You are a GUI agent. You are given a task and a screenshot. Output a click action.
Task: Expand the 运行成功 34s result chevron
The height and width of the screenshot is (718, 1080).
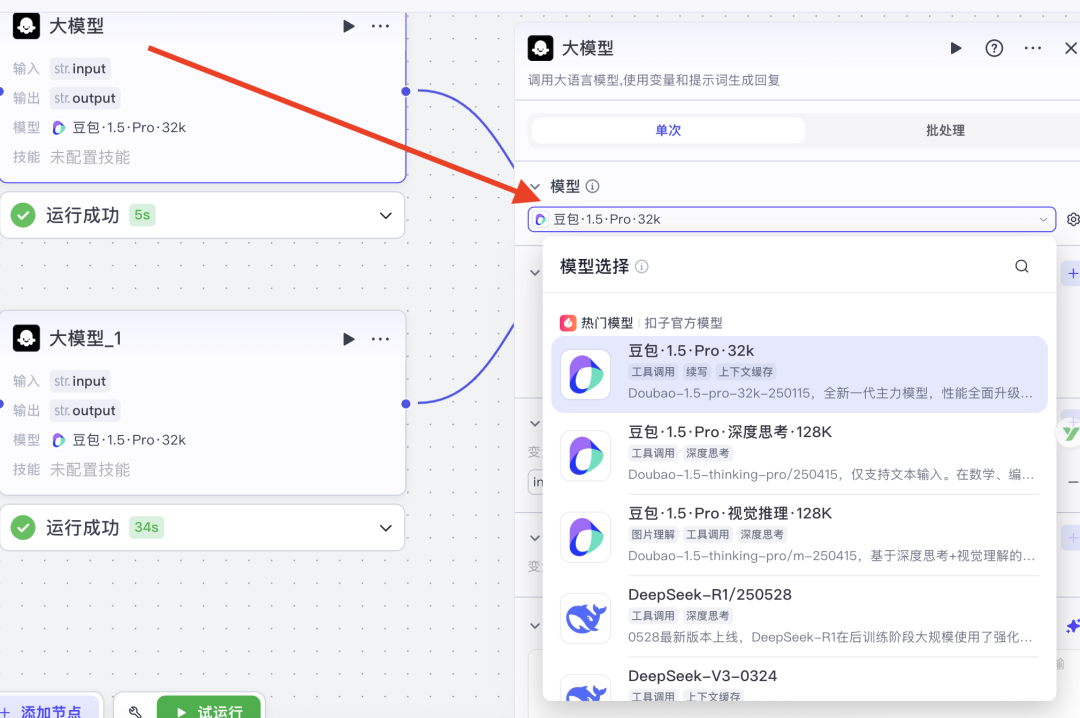tap(386, 528)
